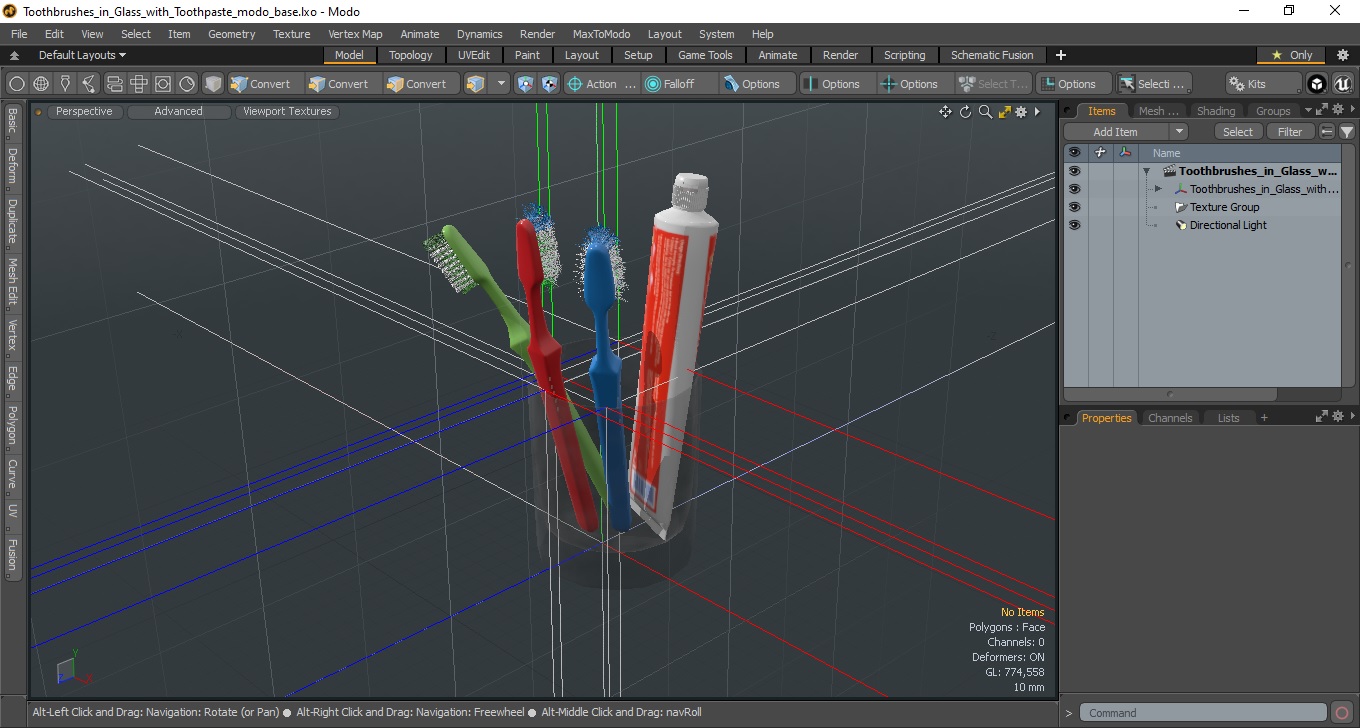Toggle the viewport orange dot indicator
1360x728 pixels.
click(39, 112)
